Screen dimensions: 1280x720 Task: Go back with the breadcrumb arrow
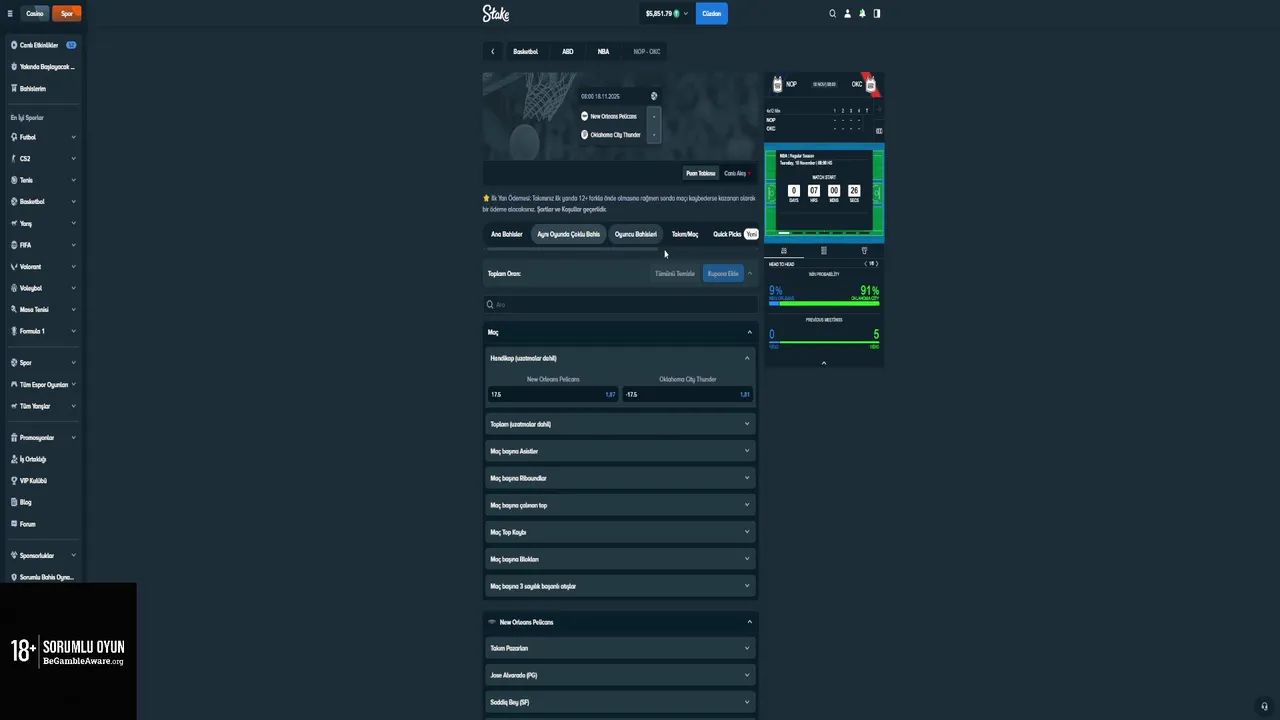coord(492,52)
